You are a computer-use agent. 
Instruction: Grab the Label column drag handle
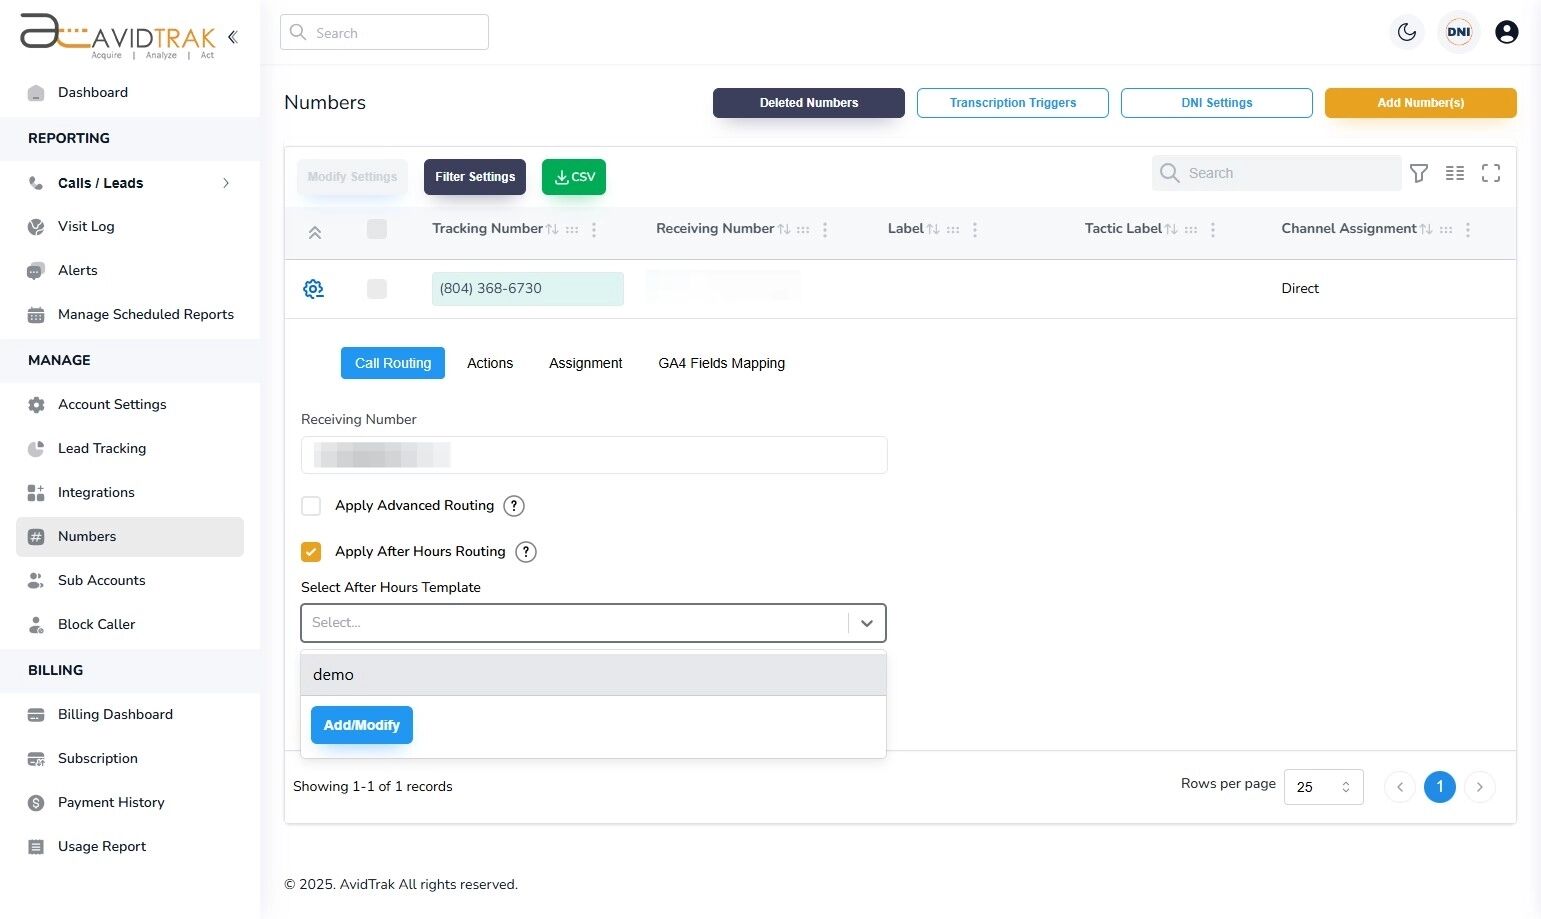pyautogui.click(x=953, y=230)
